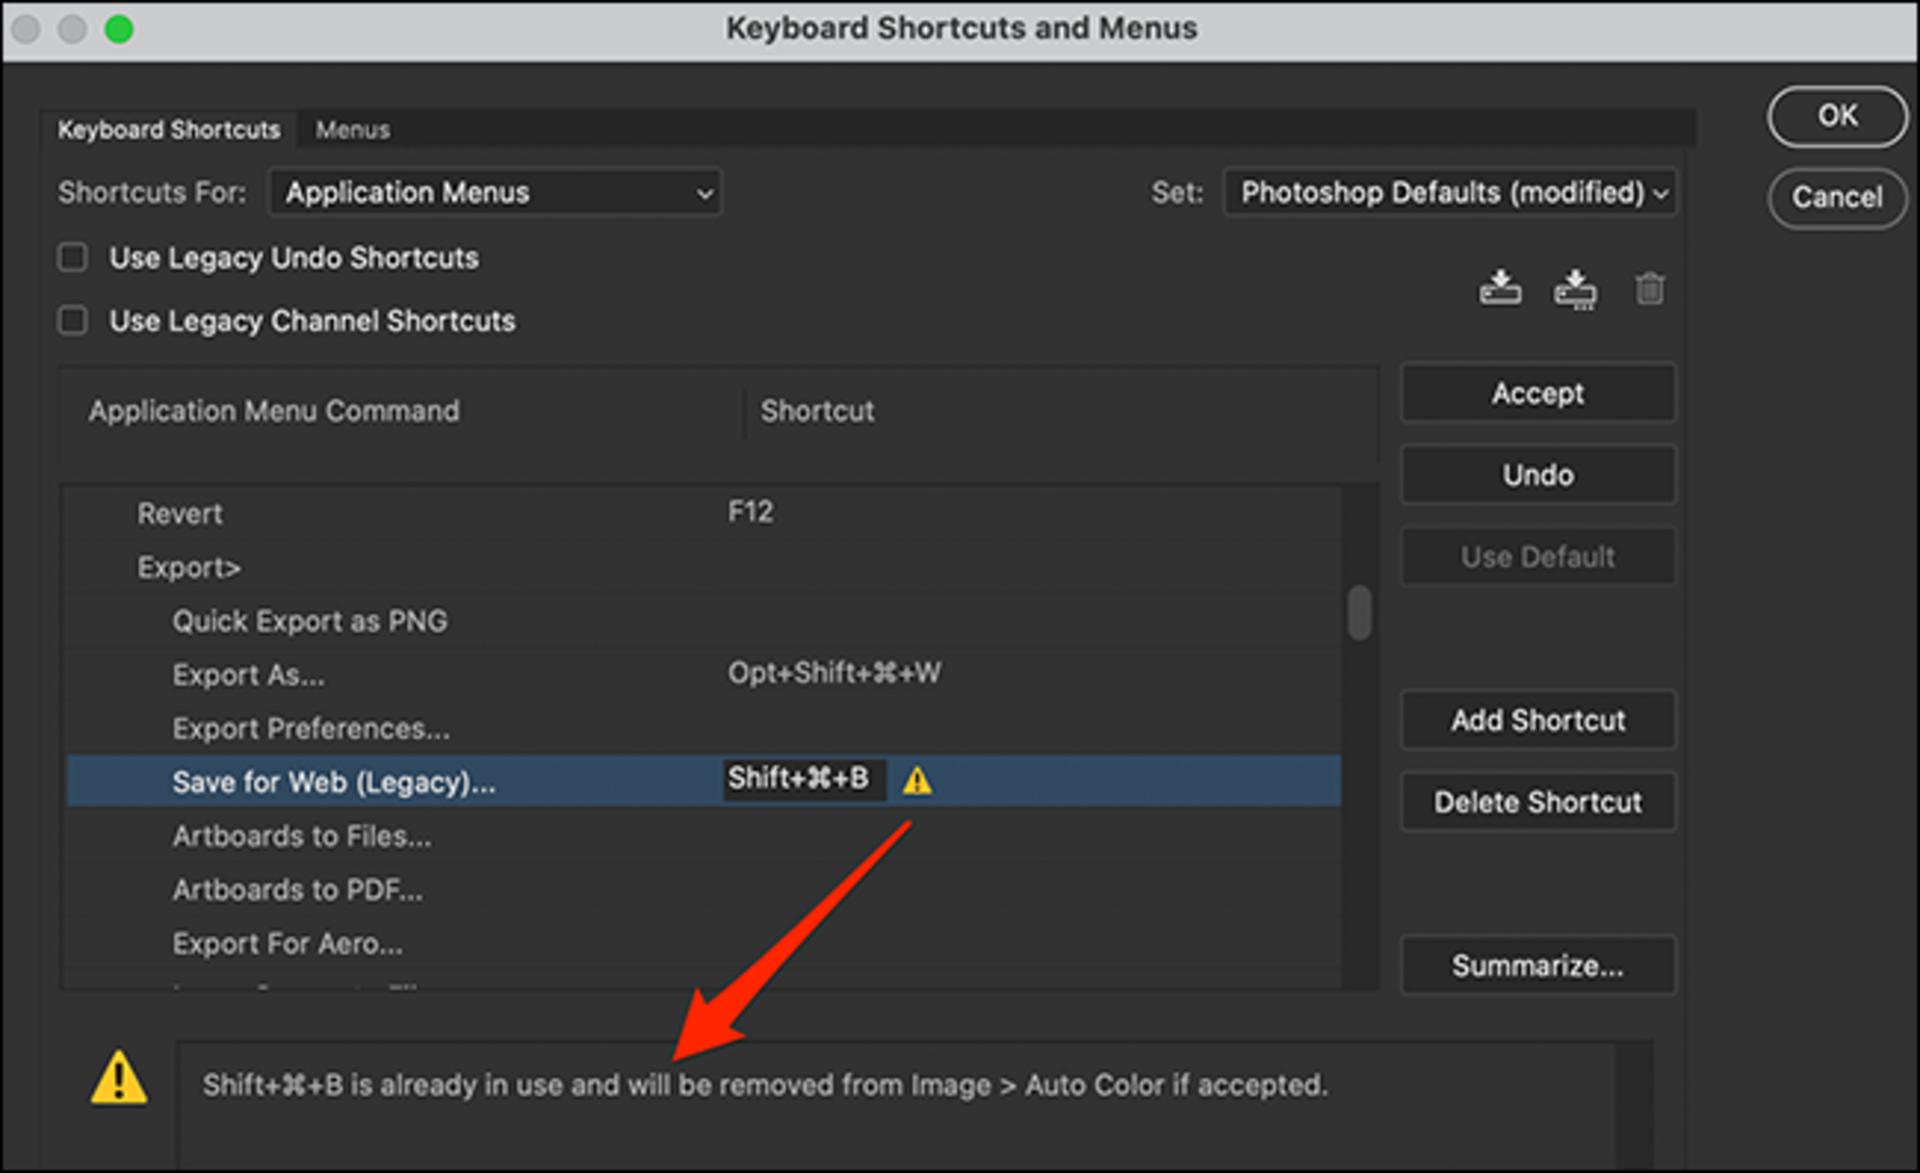Save changes to current shortcut set icon

pos(1500,288)
